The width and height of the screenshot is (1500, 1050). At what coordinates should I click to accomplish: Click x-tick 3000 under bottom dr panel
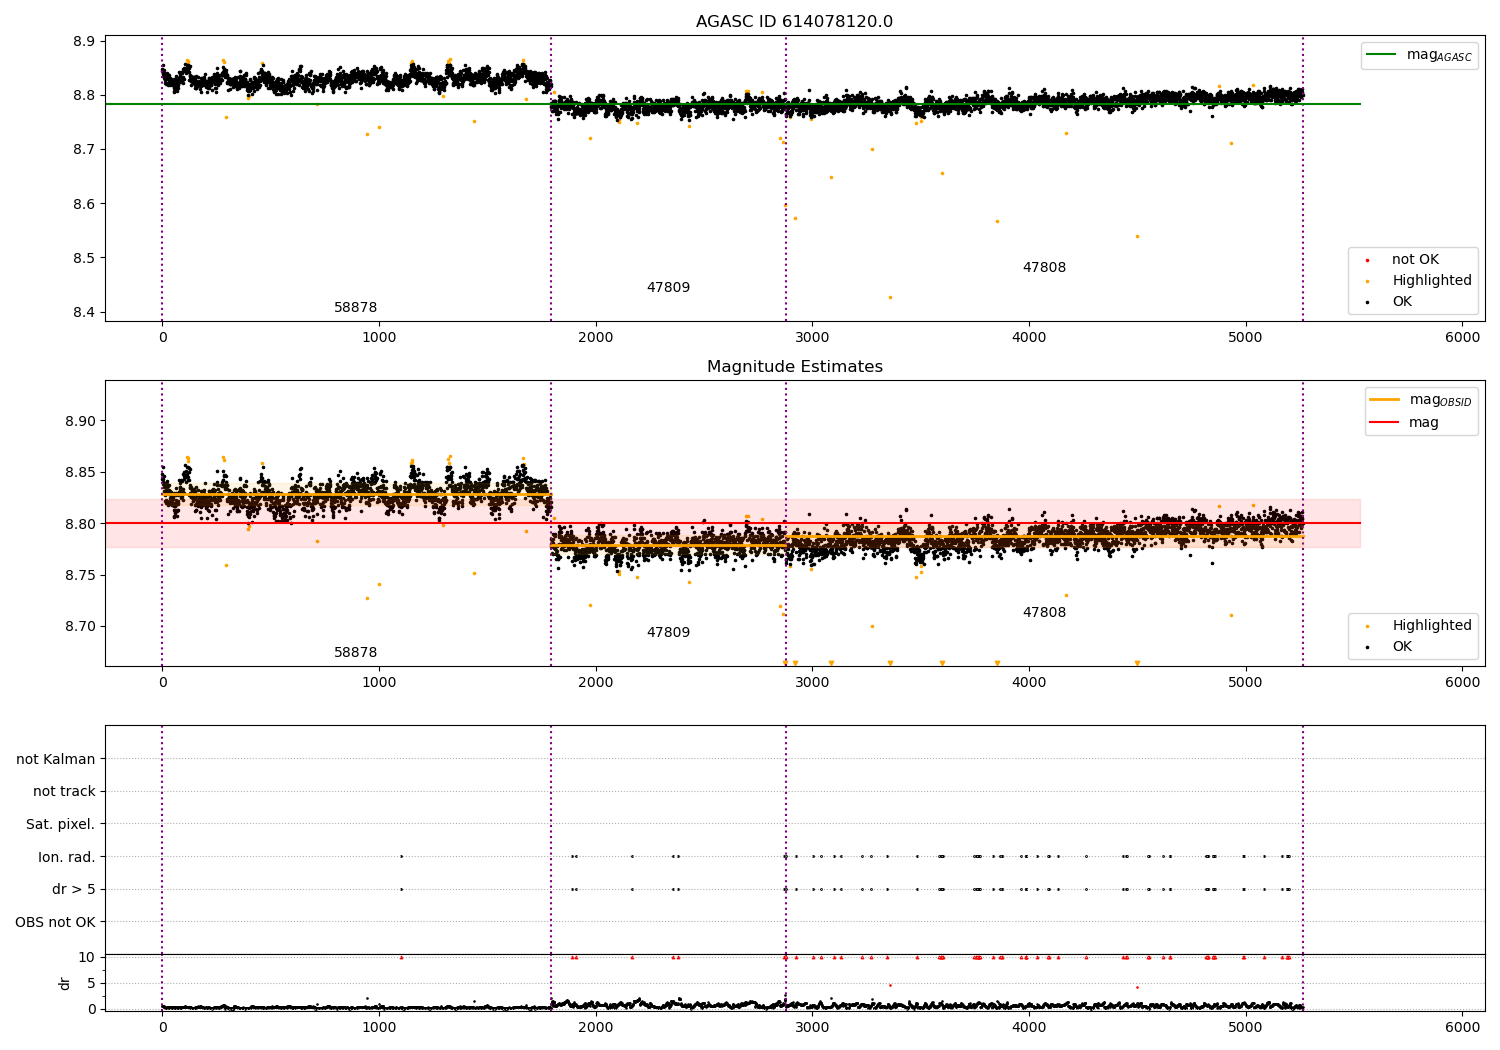tap(812, 1028)
